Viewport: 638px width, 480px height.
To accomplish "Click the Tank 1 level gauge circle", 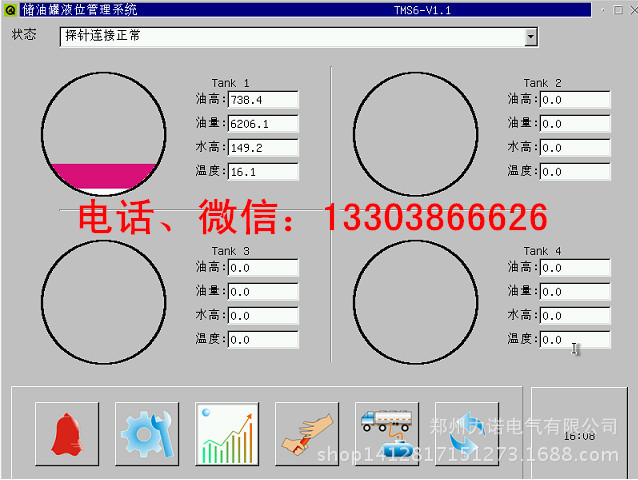I will tap(103, 134).
